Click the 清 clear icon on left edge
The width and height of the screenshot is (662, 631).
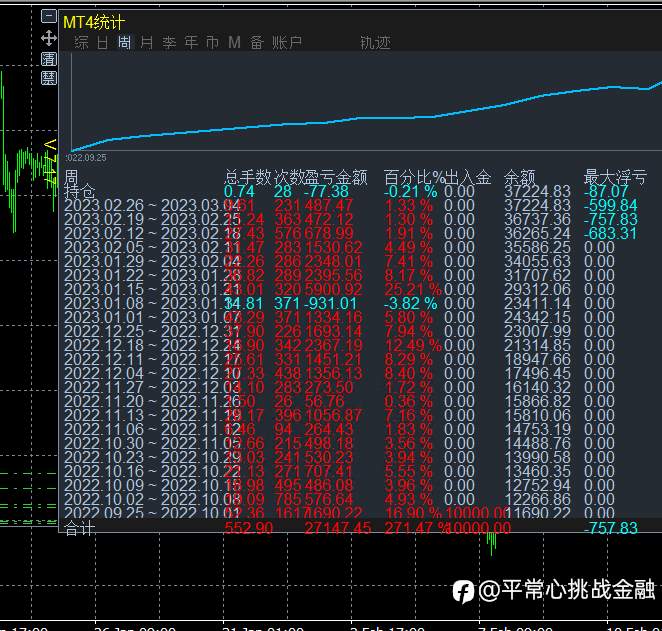point(49,59)
